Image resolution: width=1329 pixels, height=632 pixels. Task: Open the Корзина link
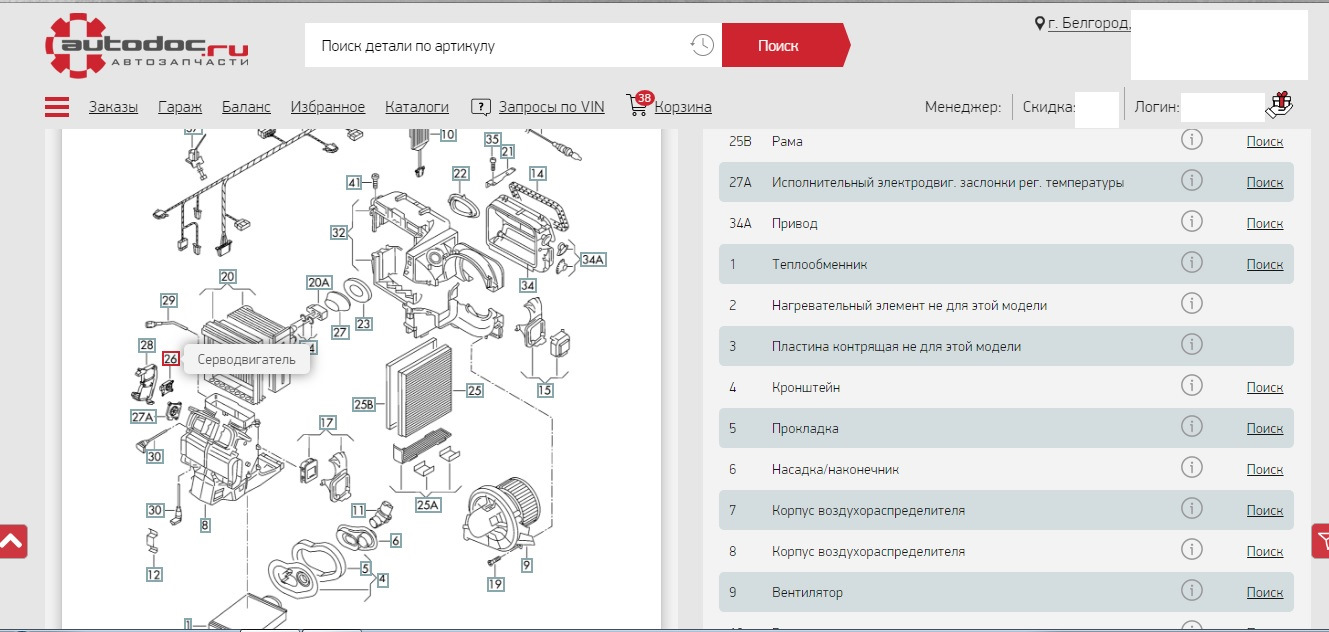click(x=684, y=107)
